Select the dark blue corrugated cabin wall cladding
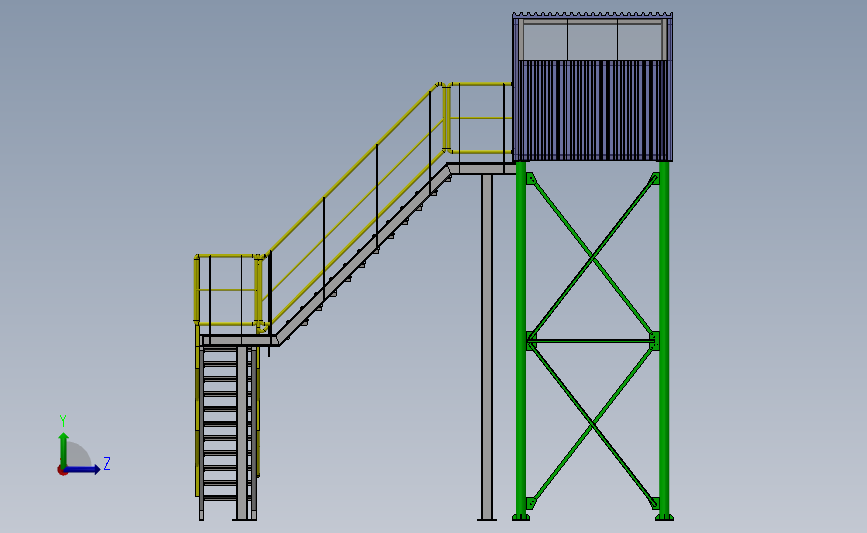The height and width of the screenshot is (533, 867). click(x=592, y=110)
